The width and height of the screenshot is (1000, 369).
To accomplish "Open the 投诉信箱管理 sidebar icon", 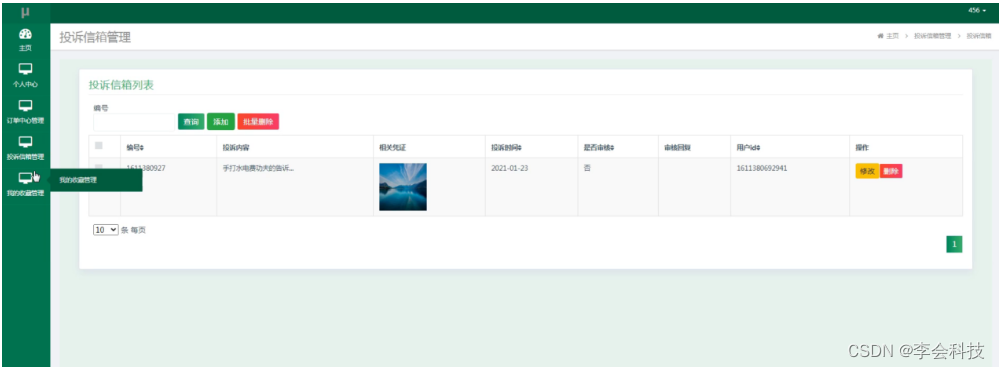I will (x=26, y=141).
